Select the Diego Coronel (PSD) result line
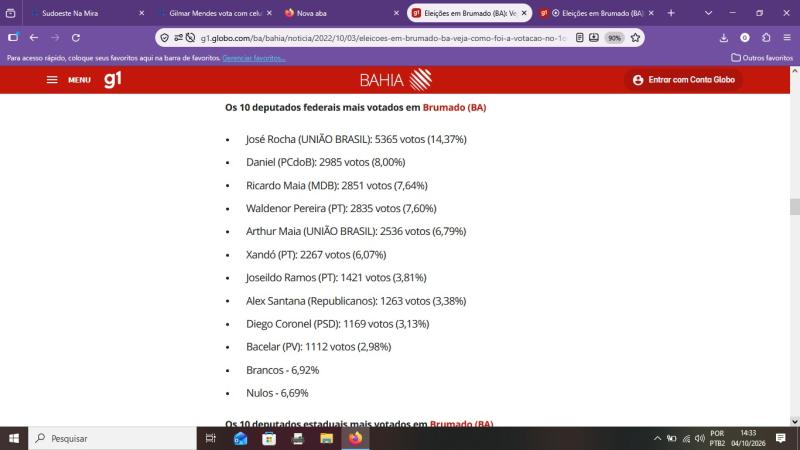 337,324
